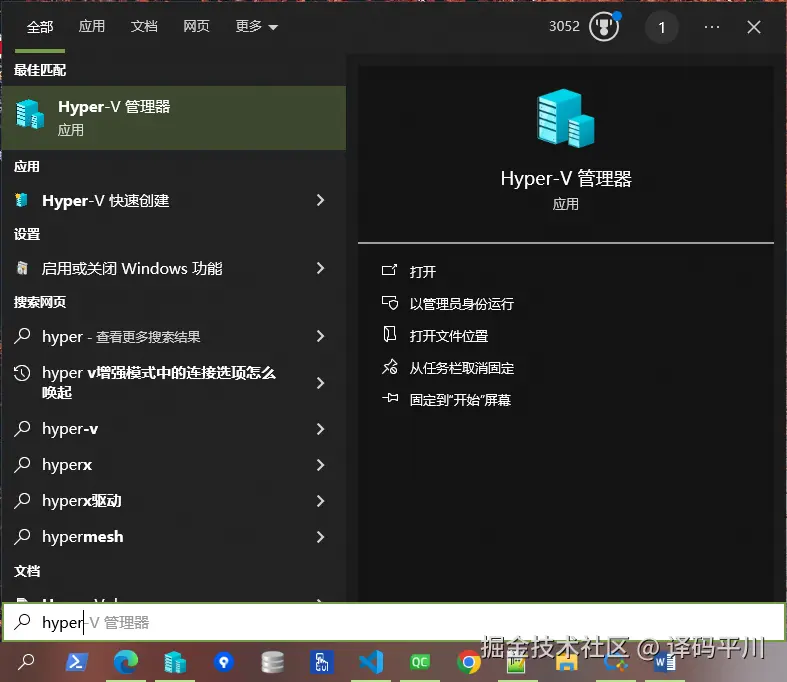This screenshot has height=682, width=787.
Task: Open Google Chrome from the taskbar
Action: tap(469, 662)
